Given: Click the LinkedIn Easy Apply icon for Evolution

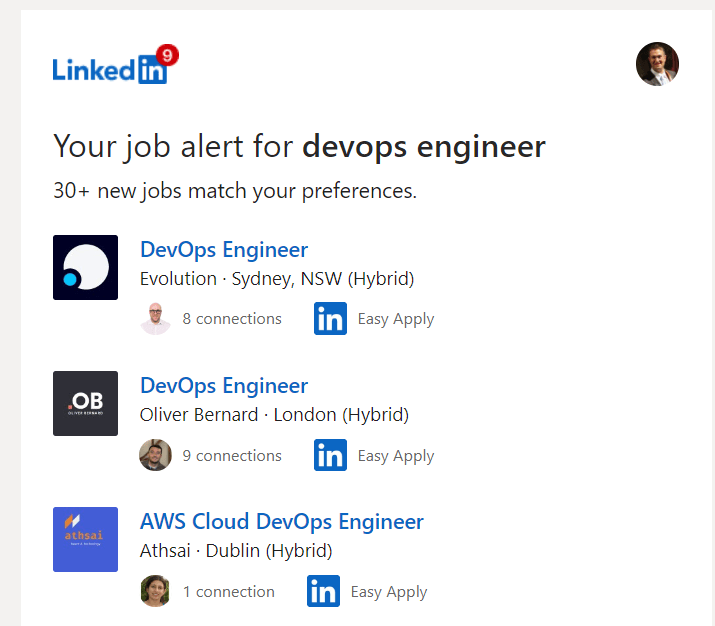Looking at the screenshot, I should point(330,318).
